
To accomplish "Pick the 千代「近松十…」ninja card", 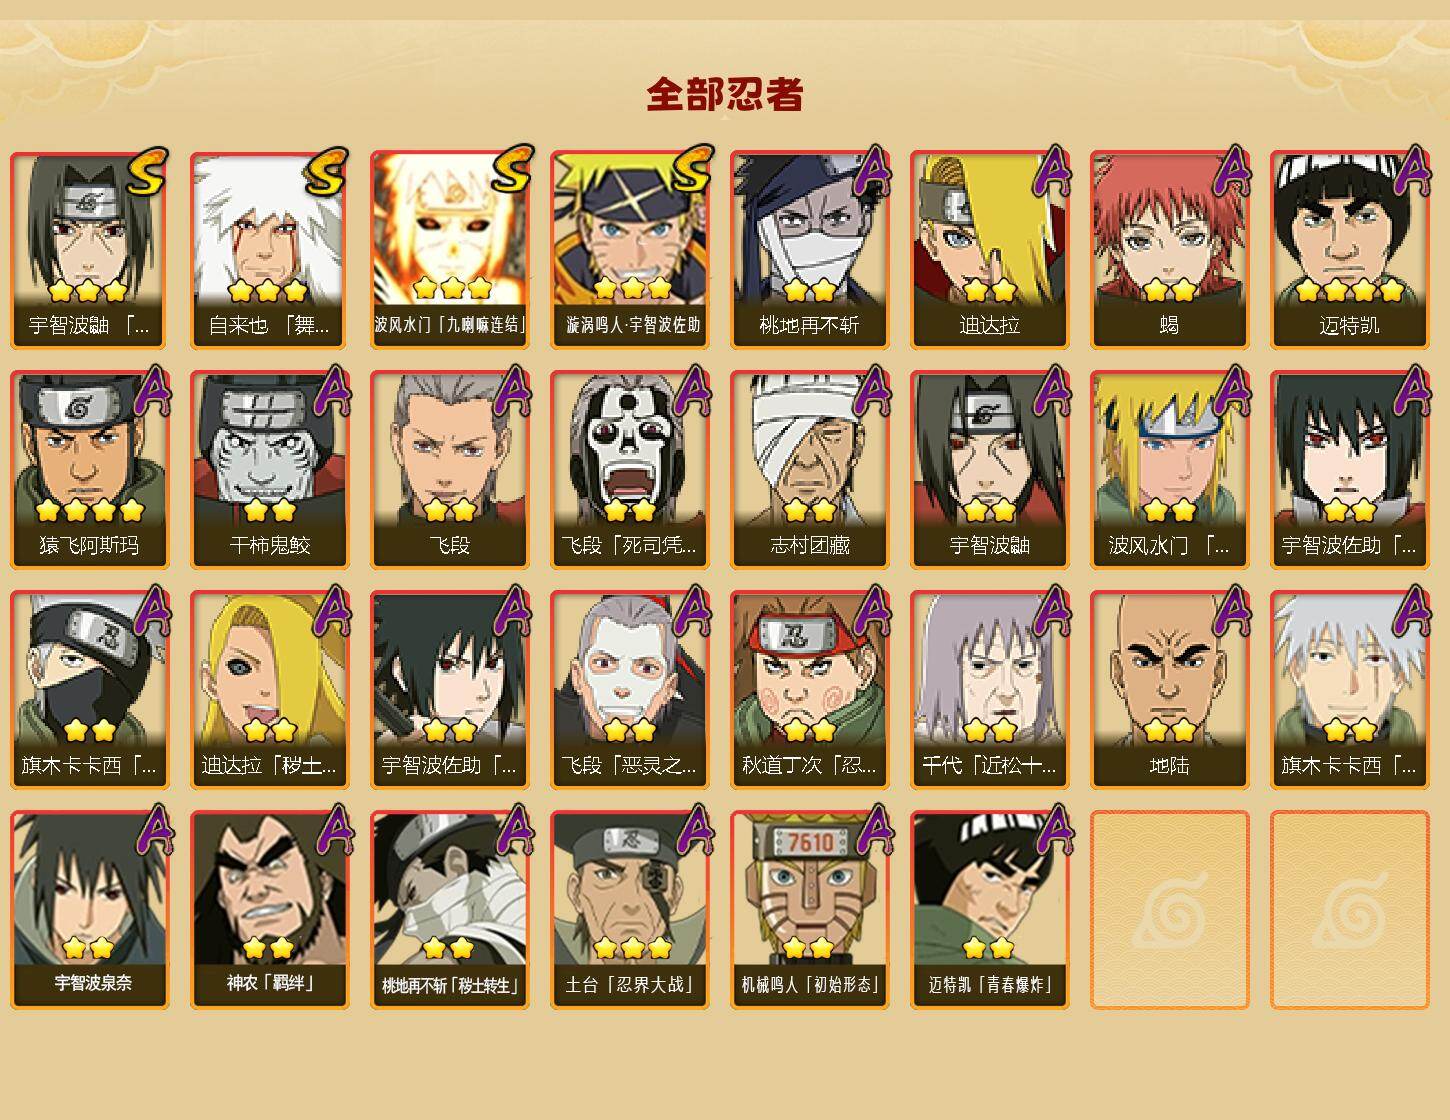I will click(x=989, y=690).
